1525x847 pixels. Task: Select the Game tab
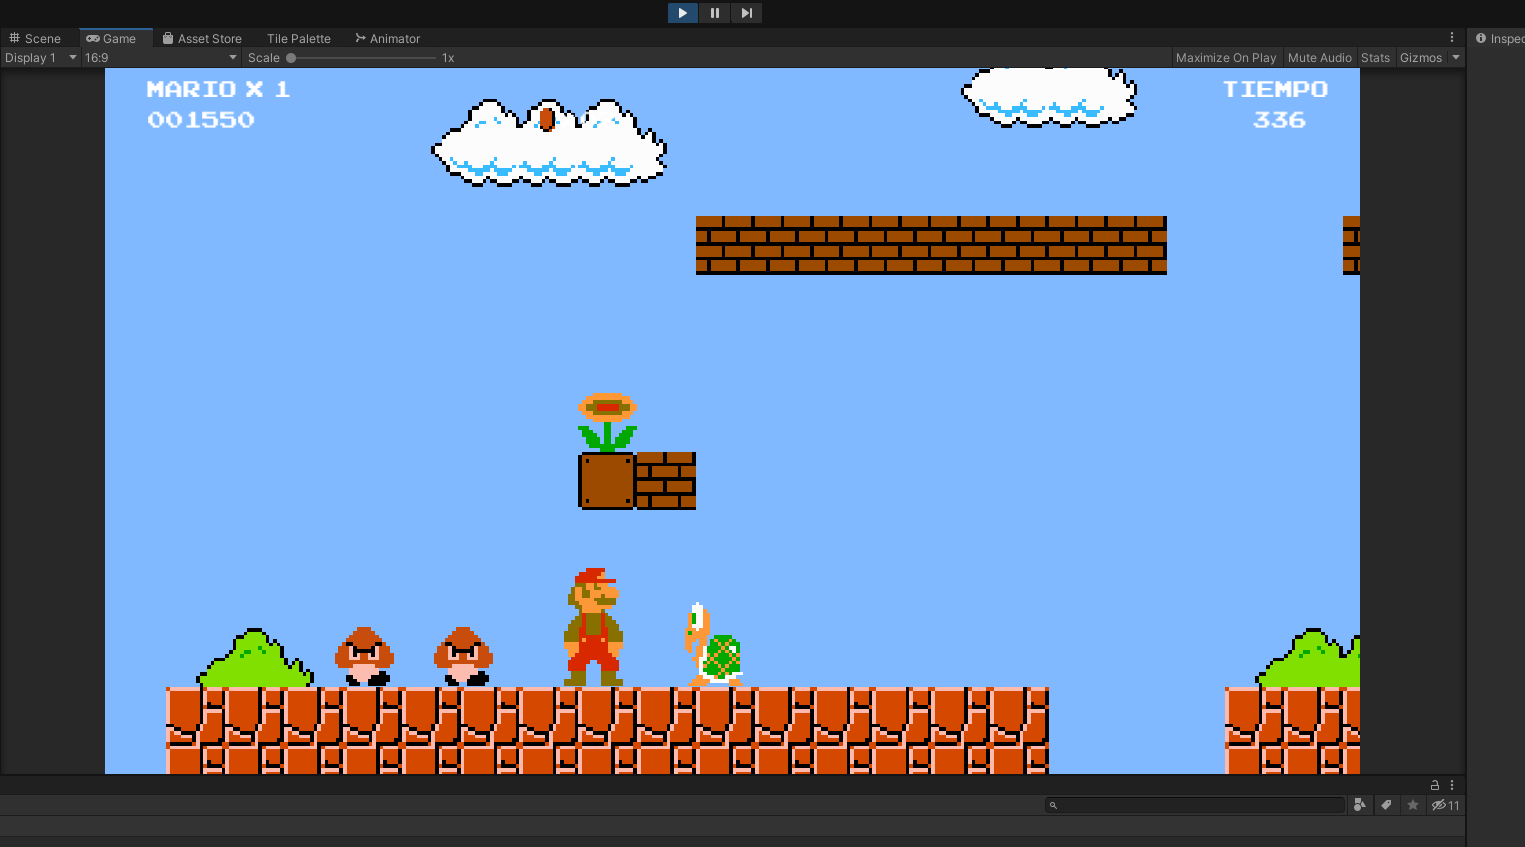click(x=112, y=38)
